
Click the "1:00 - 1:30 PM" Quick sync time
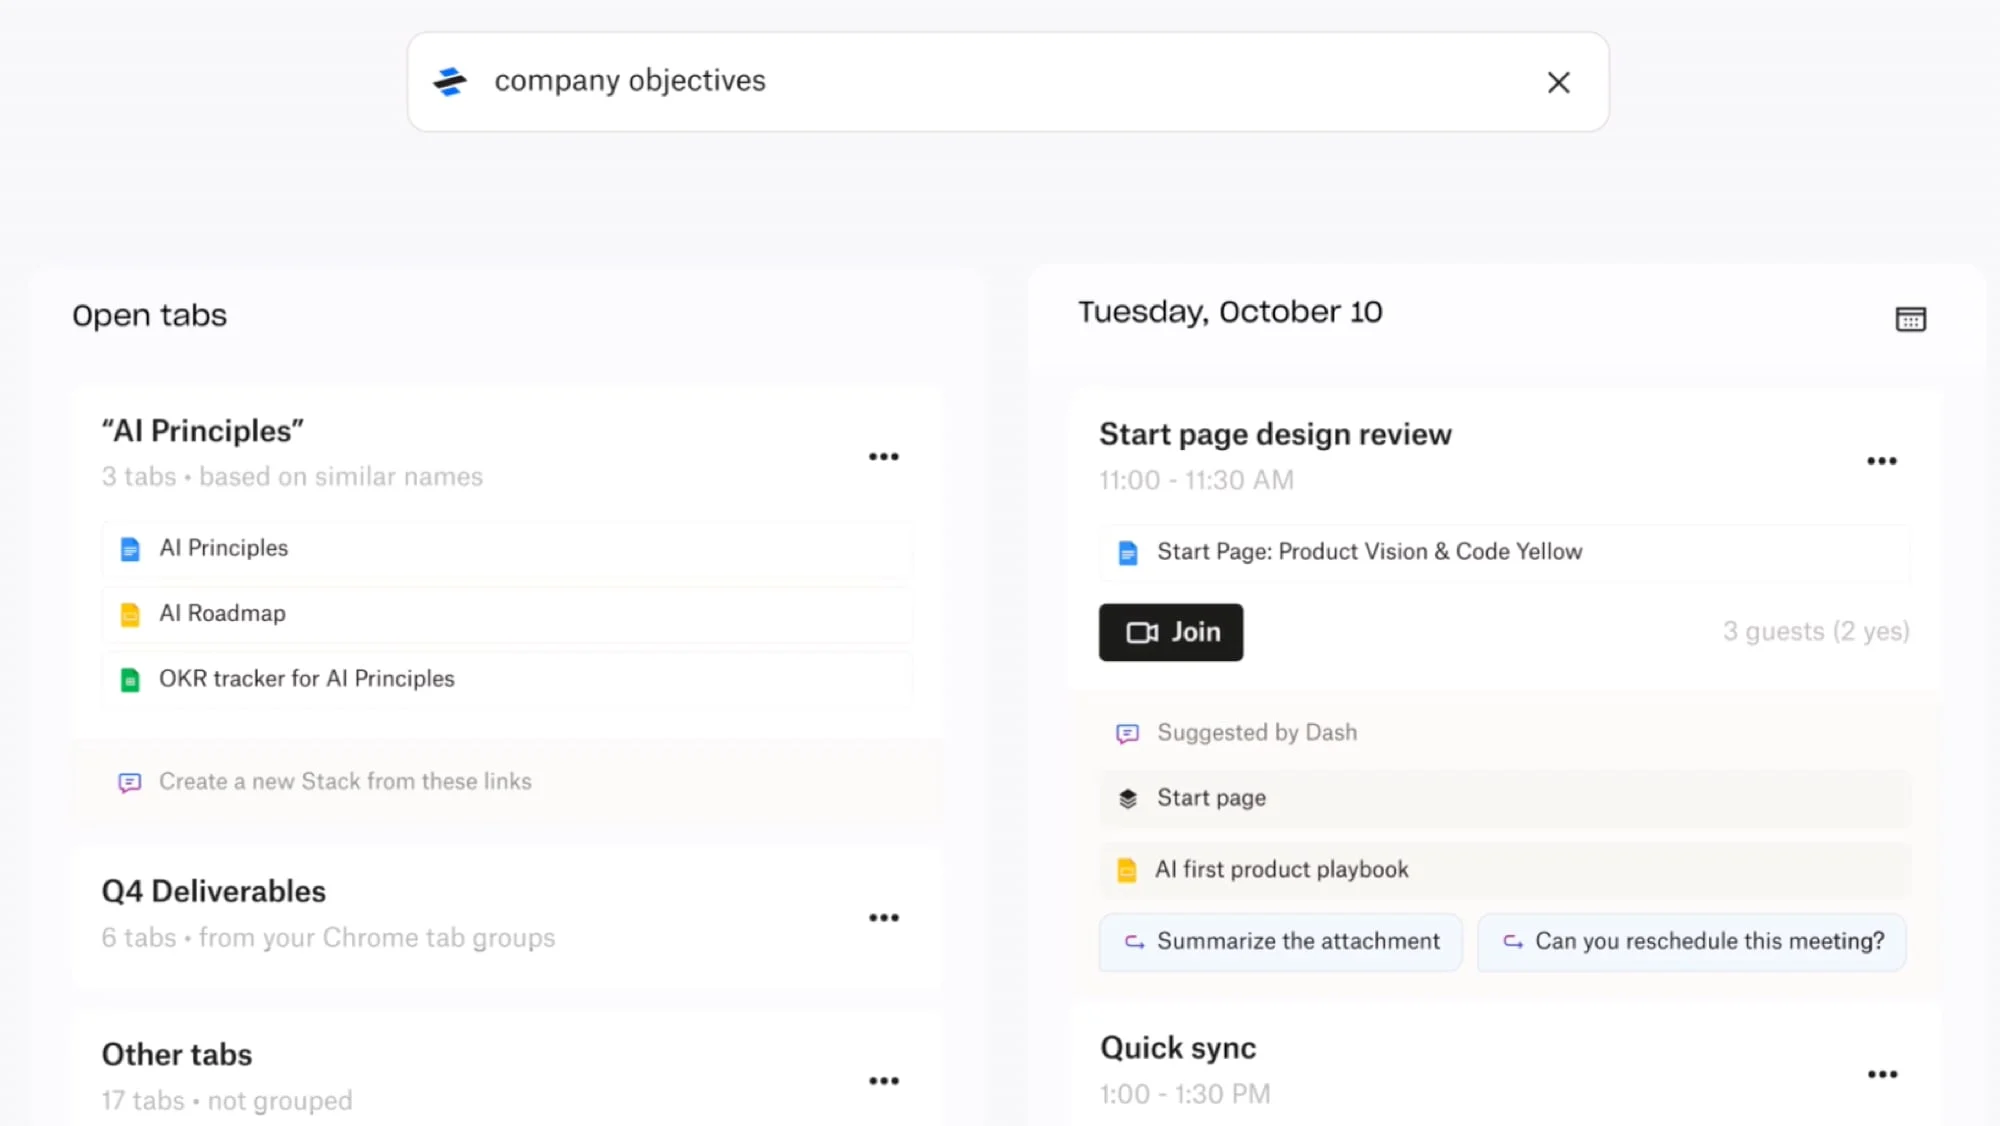tap(1185, 1095)
